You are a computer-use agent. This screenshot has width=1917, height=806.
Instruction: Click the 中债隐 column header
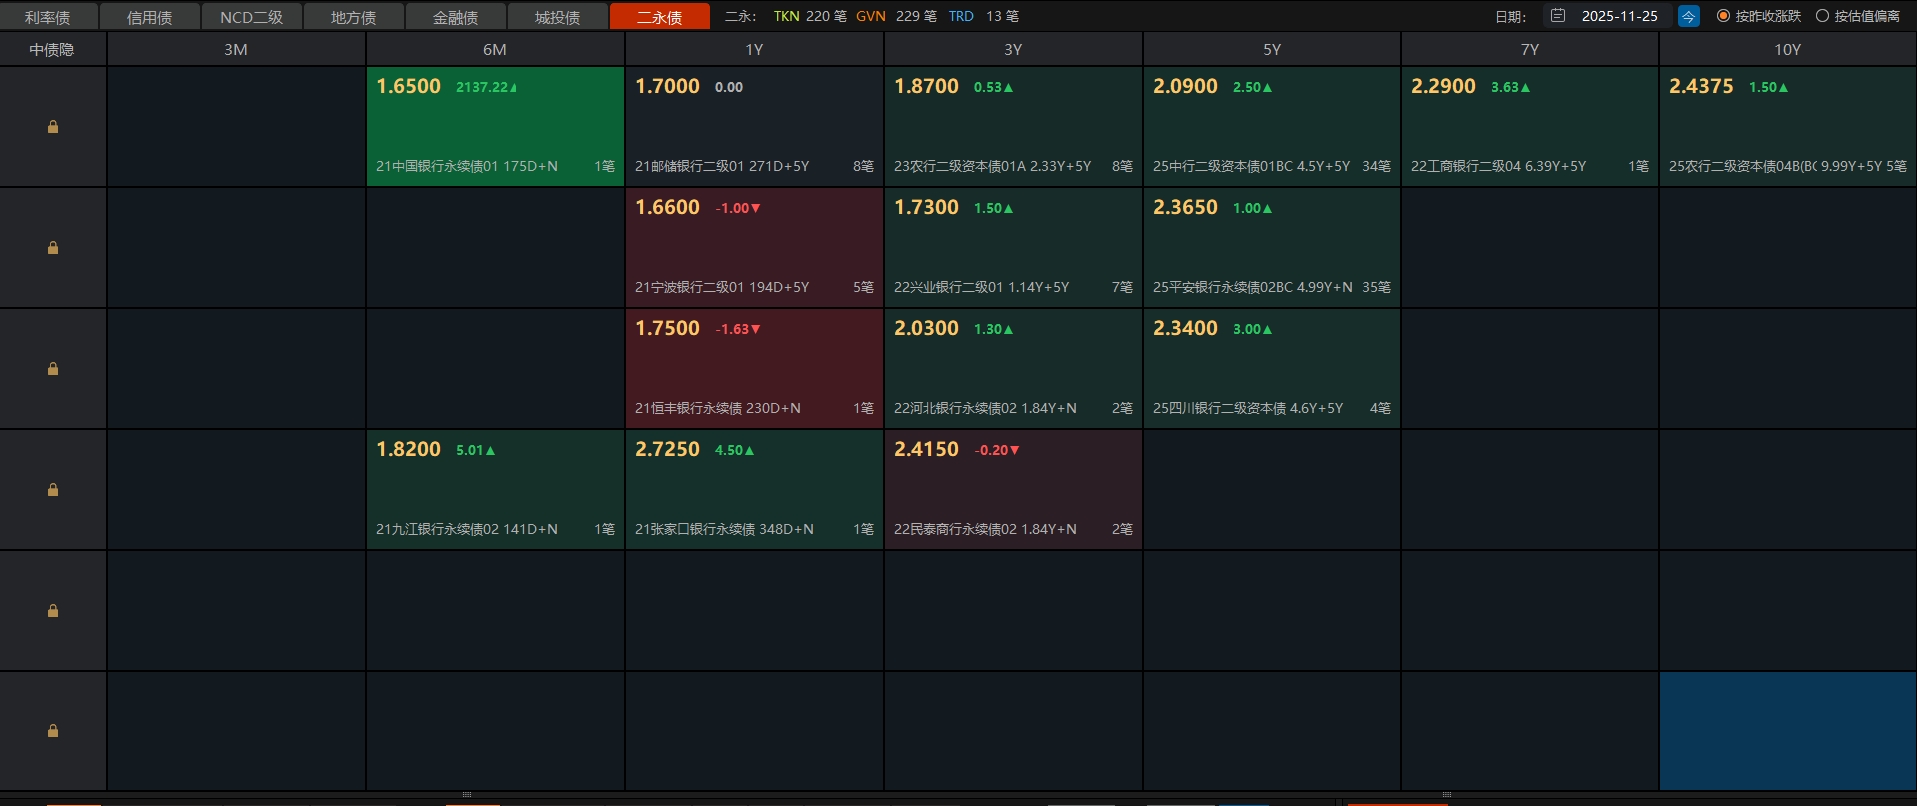[x=52, y=49]
